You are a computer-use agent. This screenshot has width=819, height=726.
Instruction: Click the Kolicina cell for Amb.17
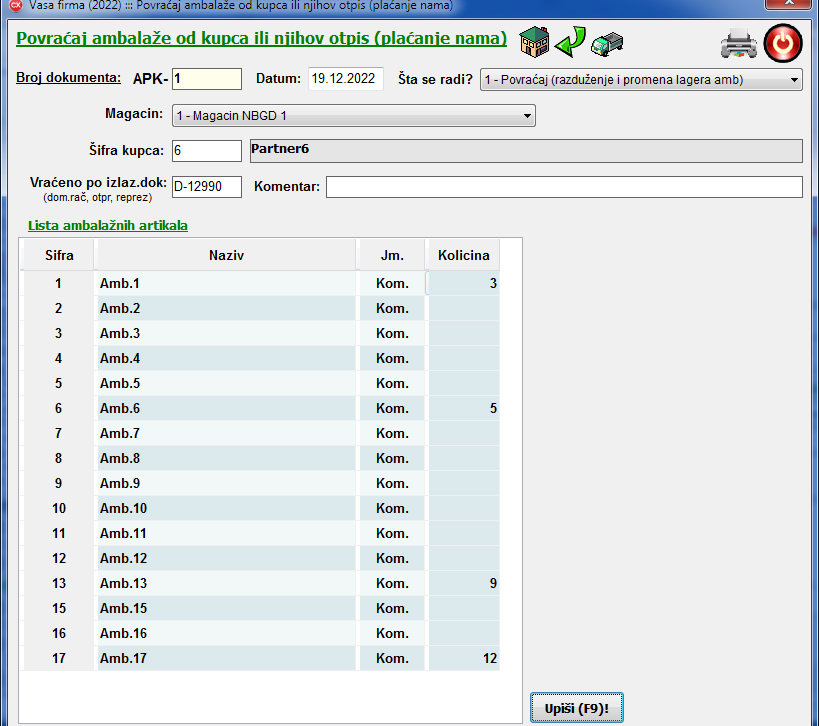[463, 659]
